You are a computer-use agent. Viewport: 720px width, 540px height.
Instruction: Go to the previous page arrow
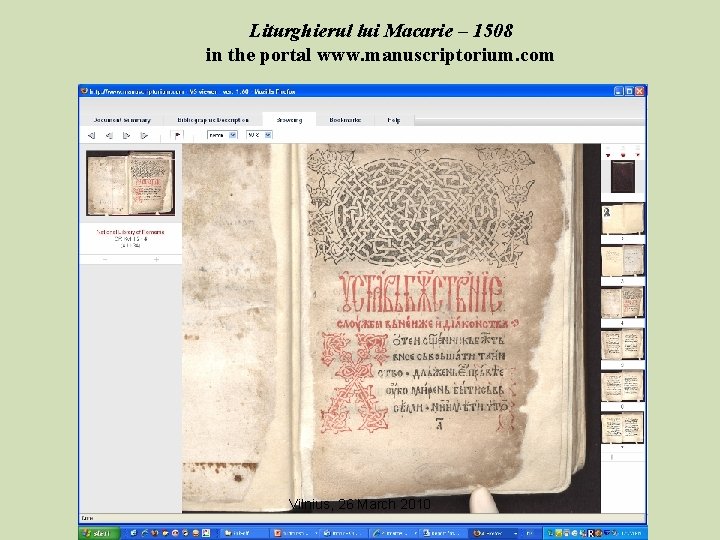[109, 135]
